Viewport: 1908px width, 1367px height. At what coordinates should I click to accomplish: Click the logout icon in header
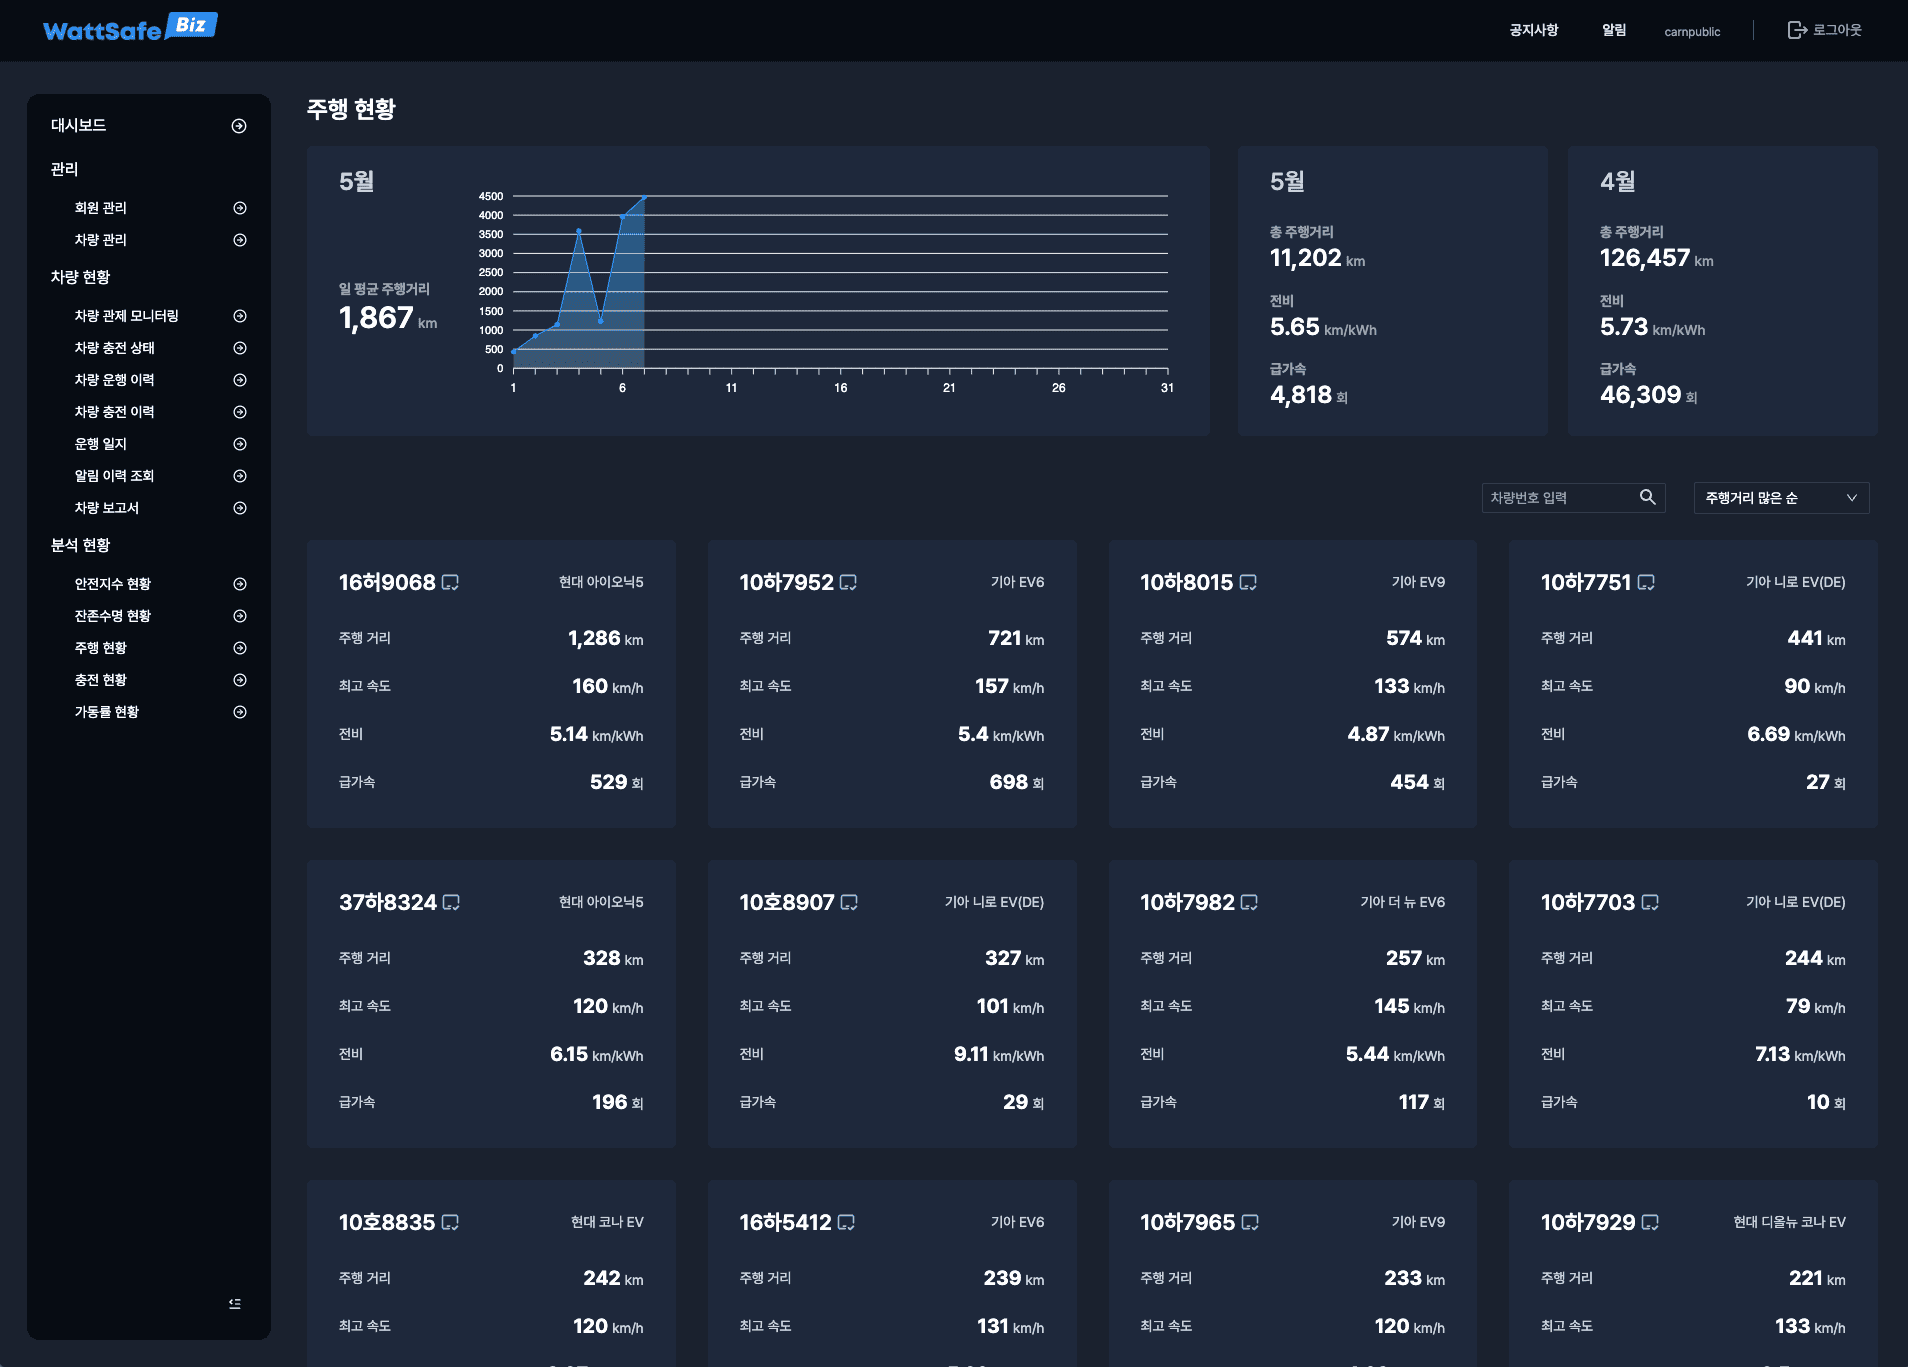click(1797, 30)
